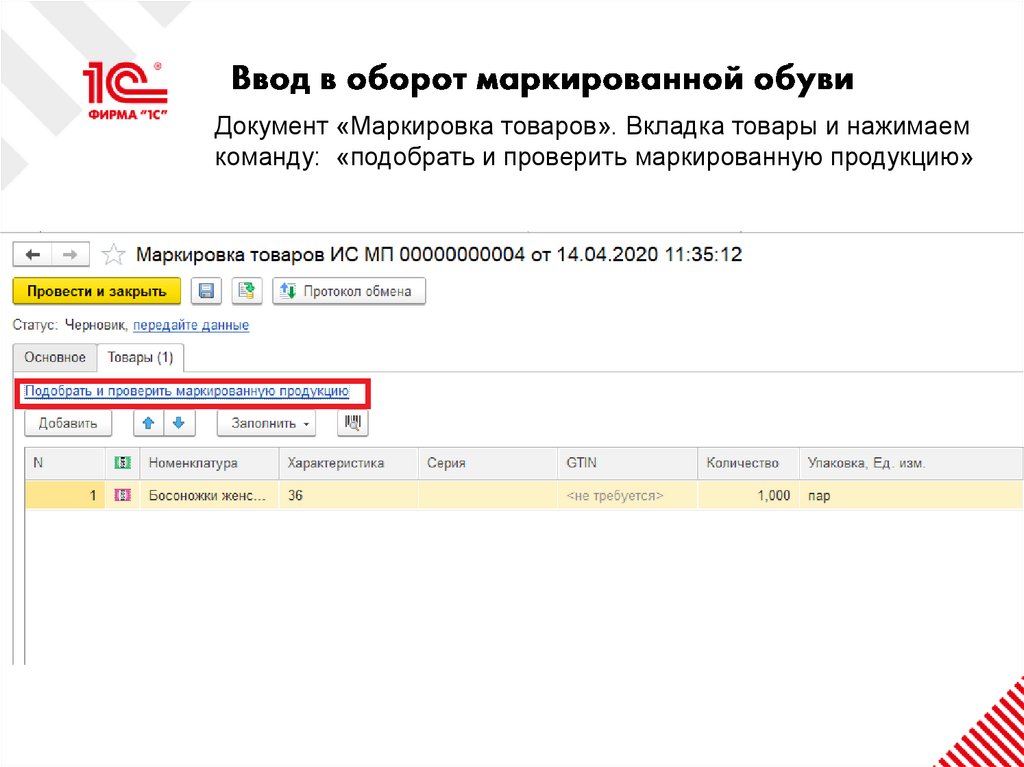Move row up with blue up arrow
Viewport: 1024px width, 767px height.
pyautogui.click(x=148, y=423)
